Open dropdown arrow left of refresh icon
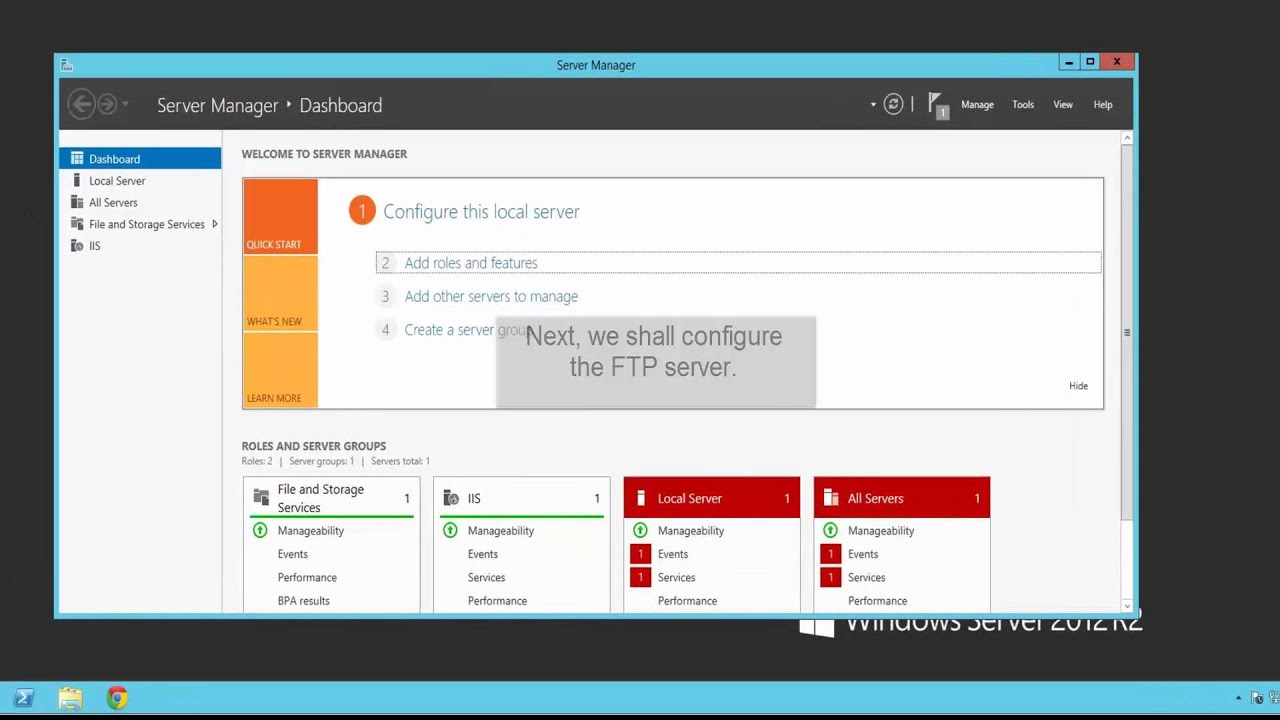This screenshot has height=720, width=1280. pyautogui.click(x=873, y=104)
